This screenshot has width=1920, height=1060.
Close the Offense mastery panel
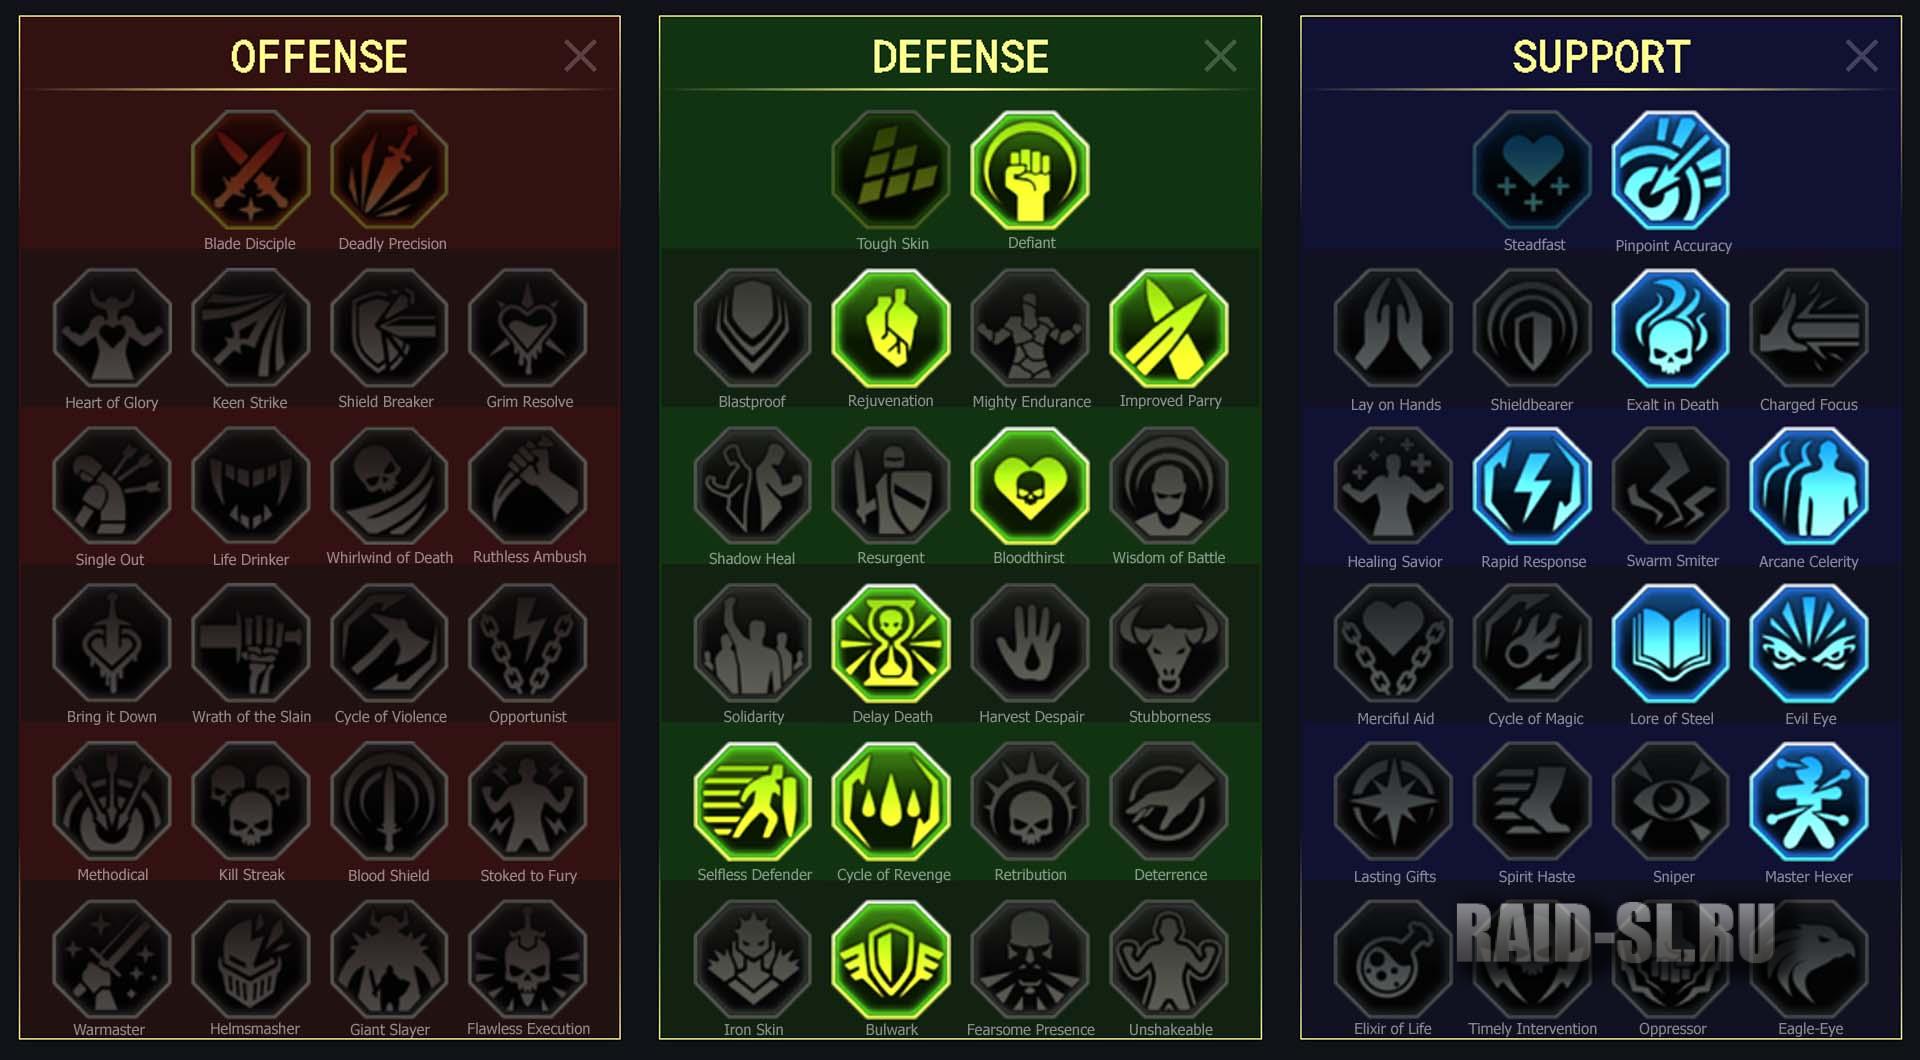(x=580, y=56)
